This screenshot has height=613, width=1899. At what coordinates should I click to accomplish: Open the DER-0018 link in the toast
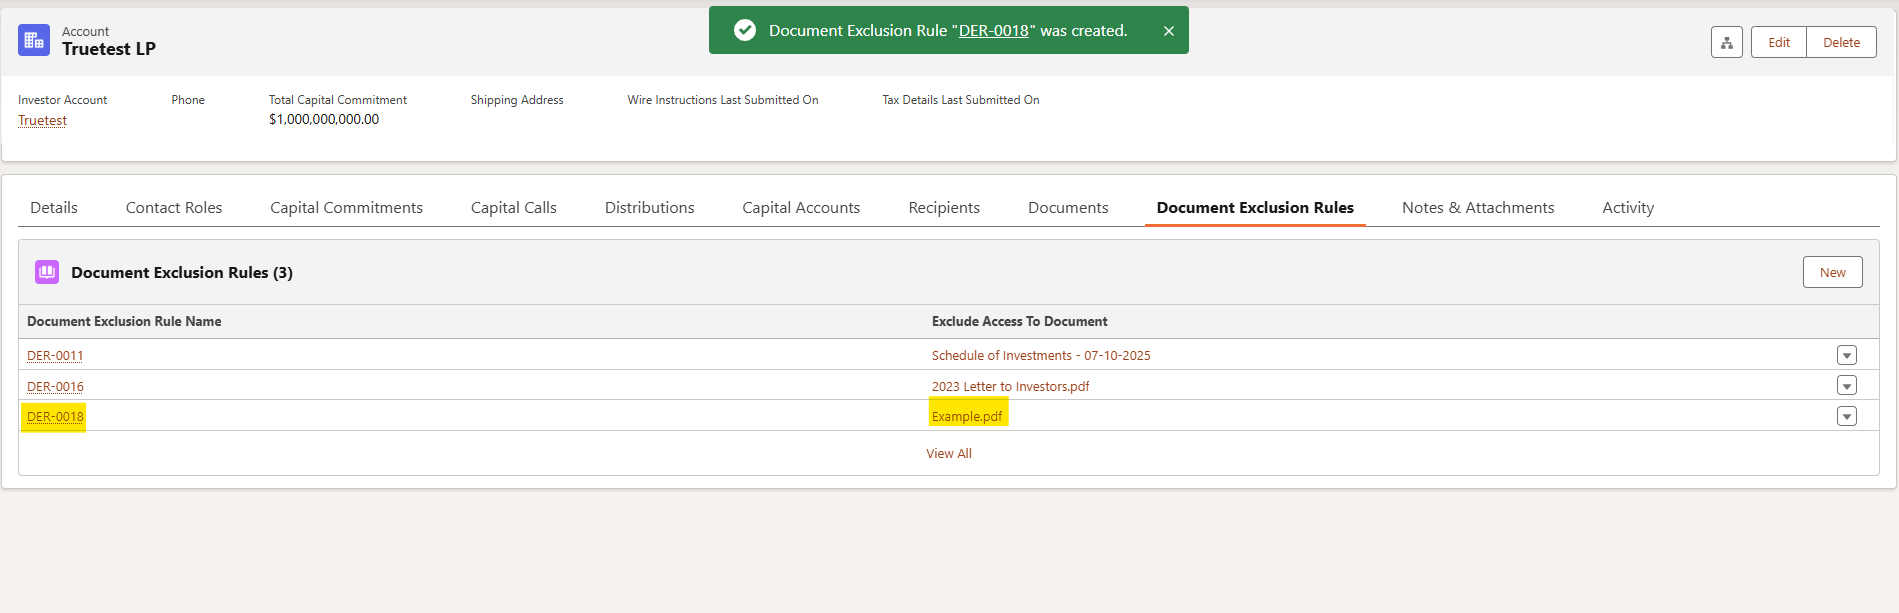coord(993,31)
